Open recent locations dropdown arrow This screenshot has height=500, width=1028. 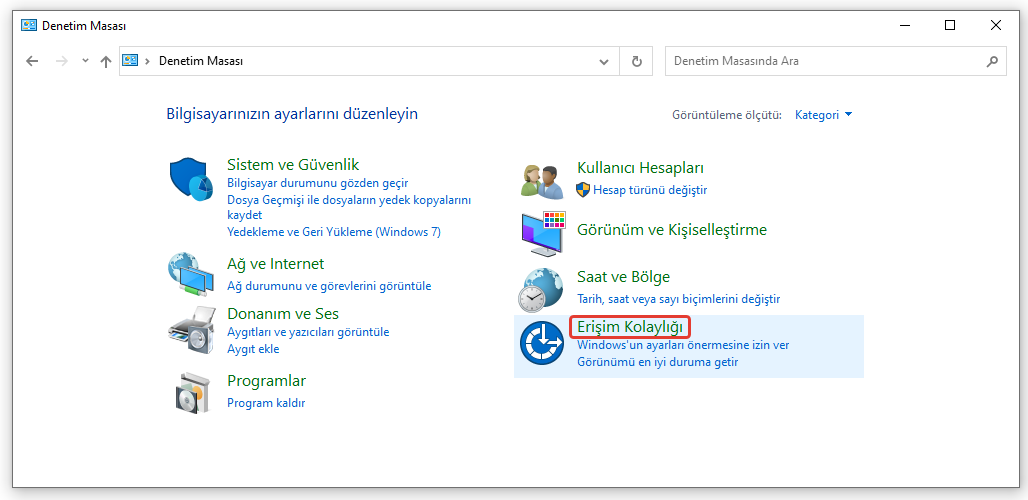(x=85, y=61)
